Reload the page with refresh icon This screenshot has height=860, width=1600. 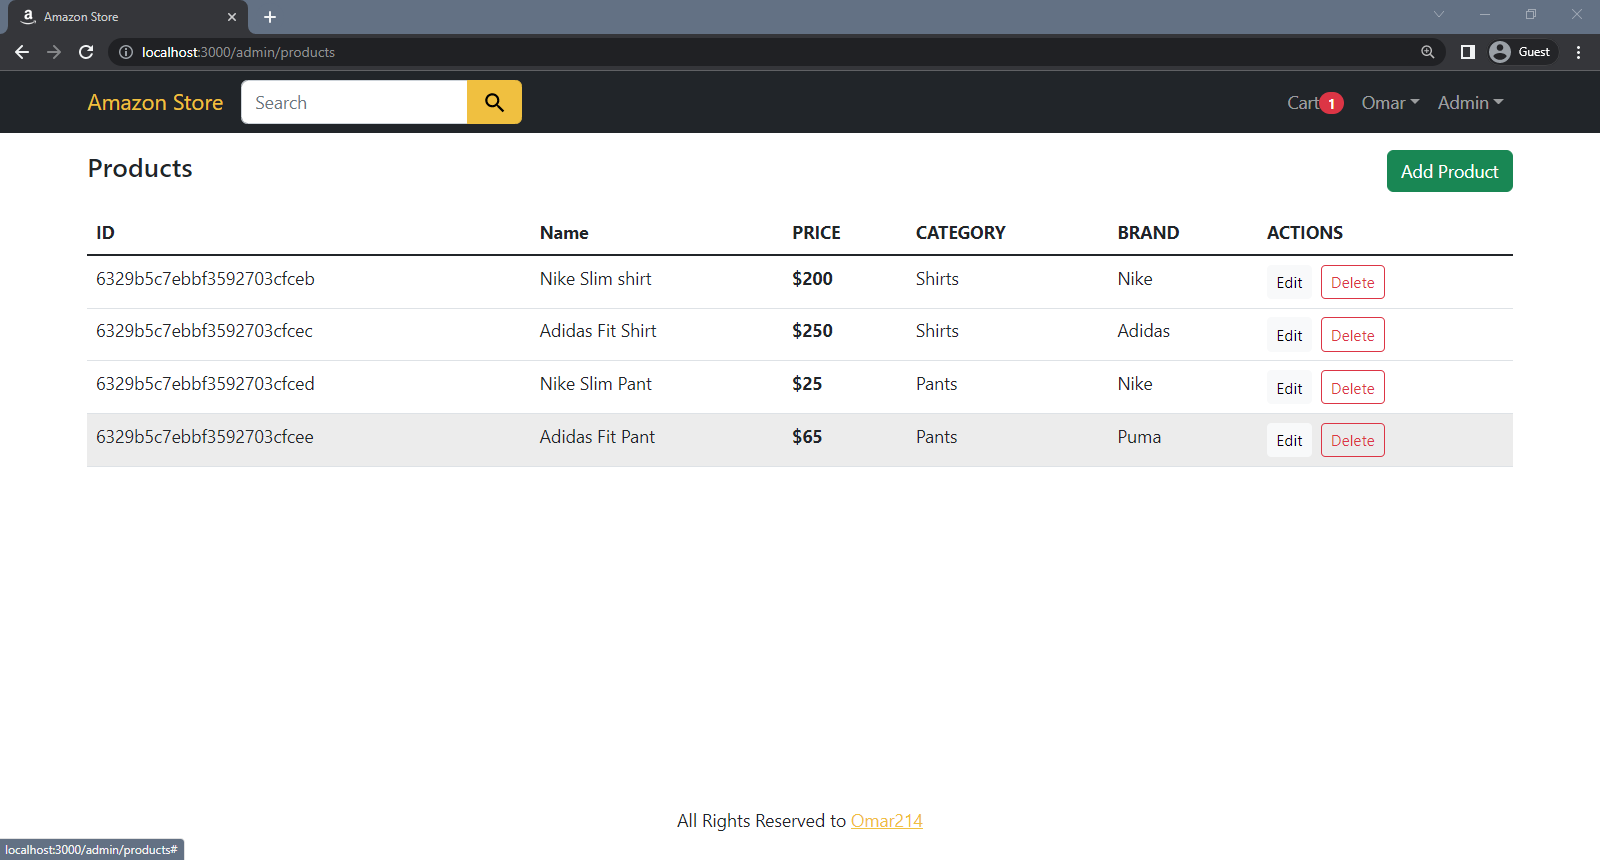[86, 52]
